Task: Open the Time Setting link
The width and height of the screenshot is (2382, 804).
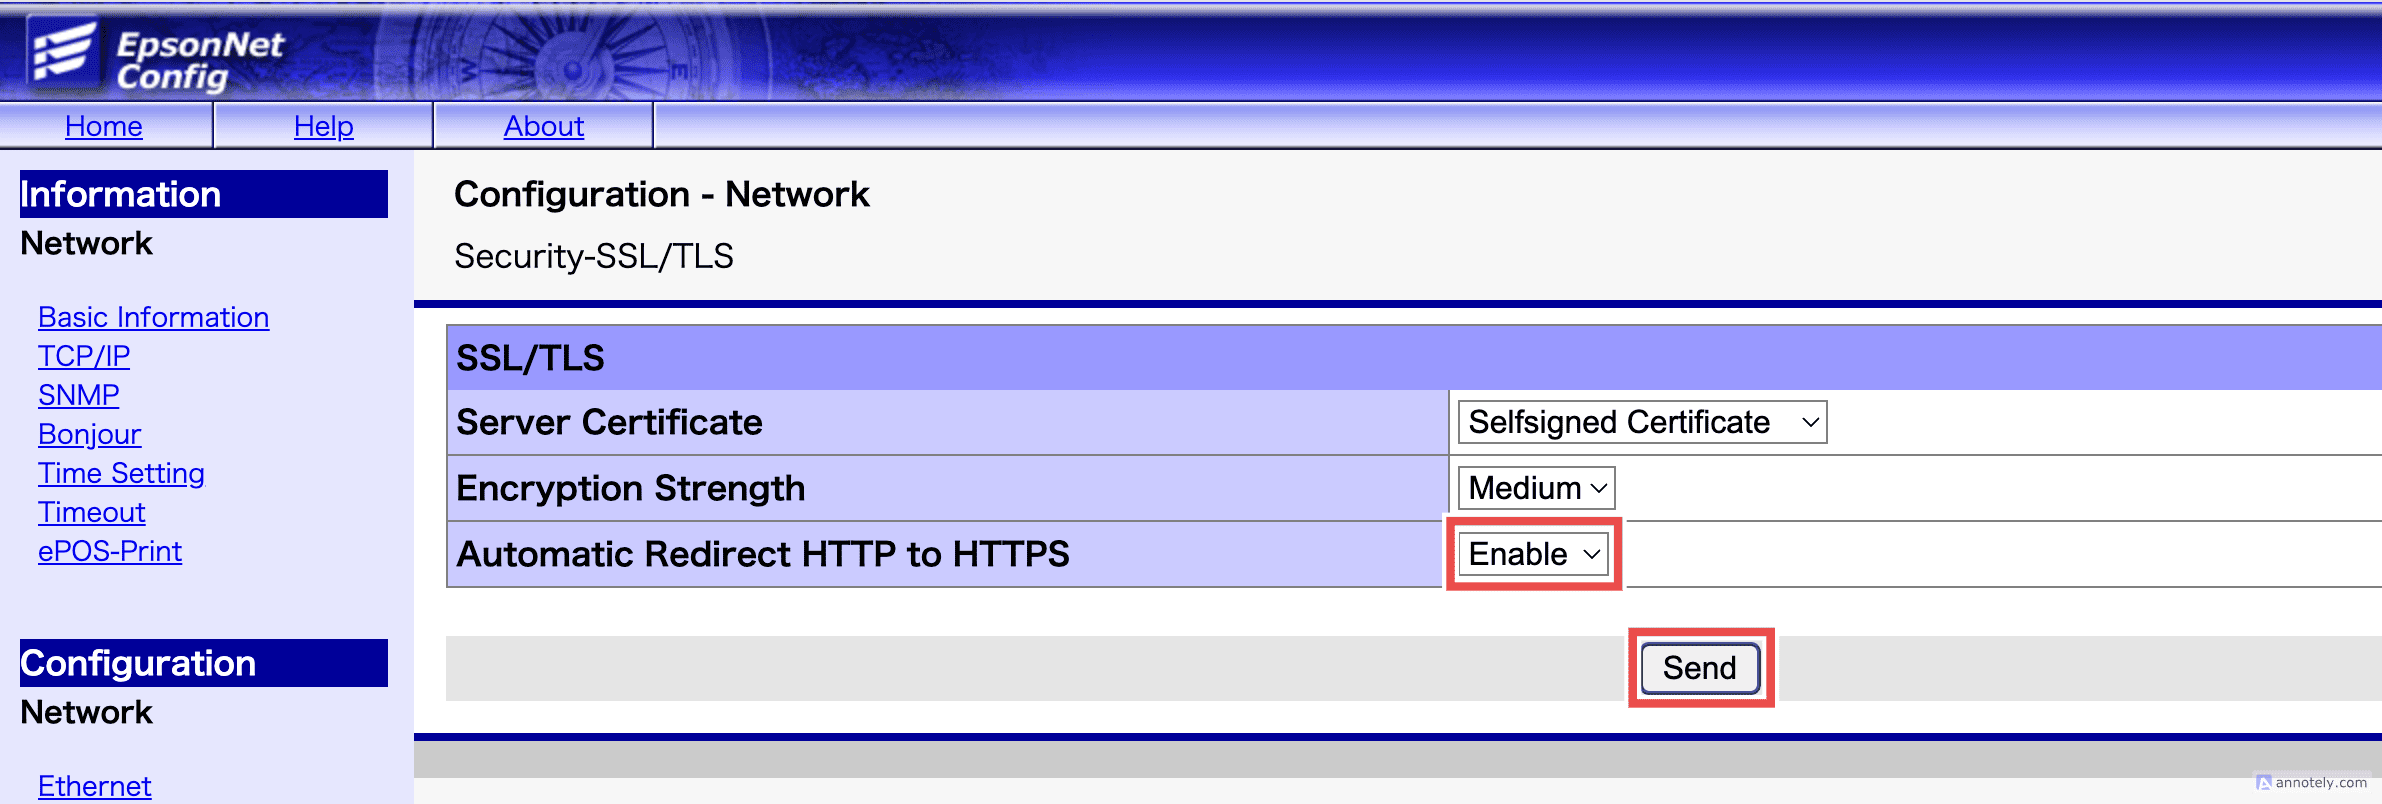Action: tap(121, 473)
